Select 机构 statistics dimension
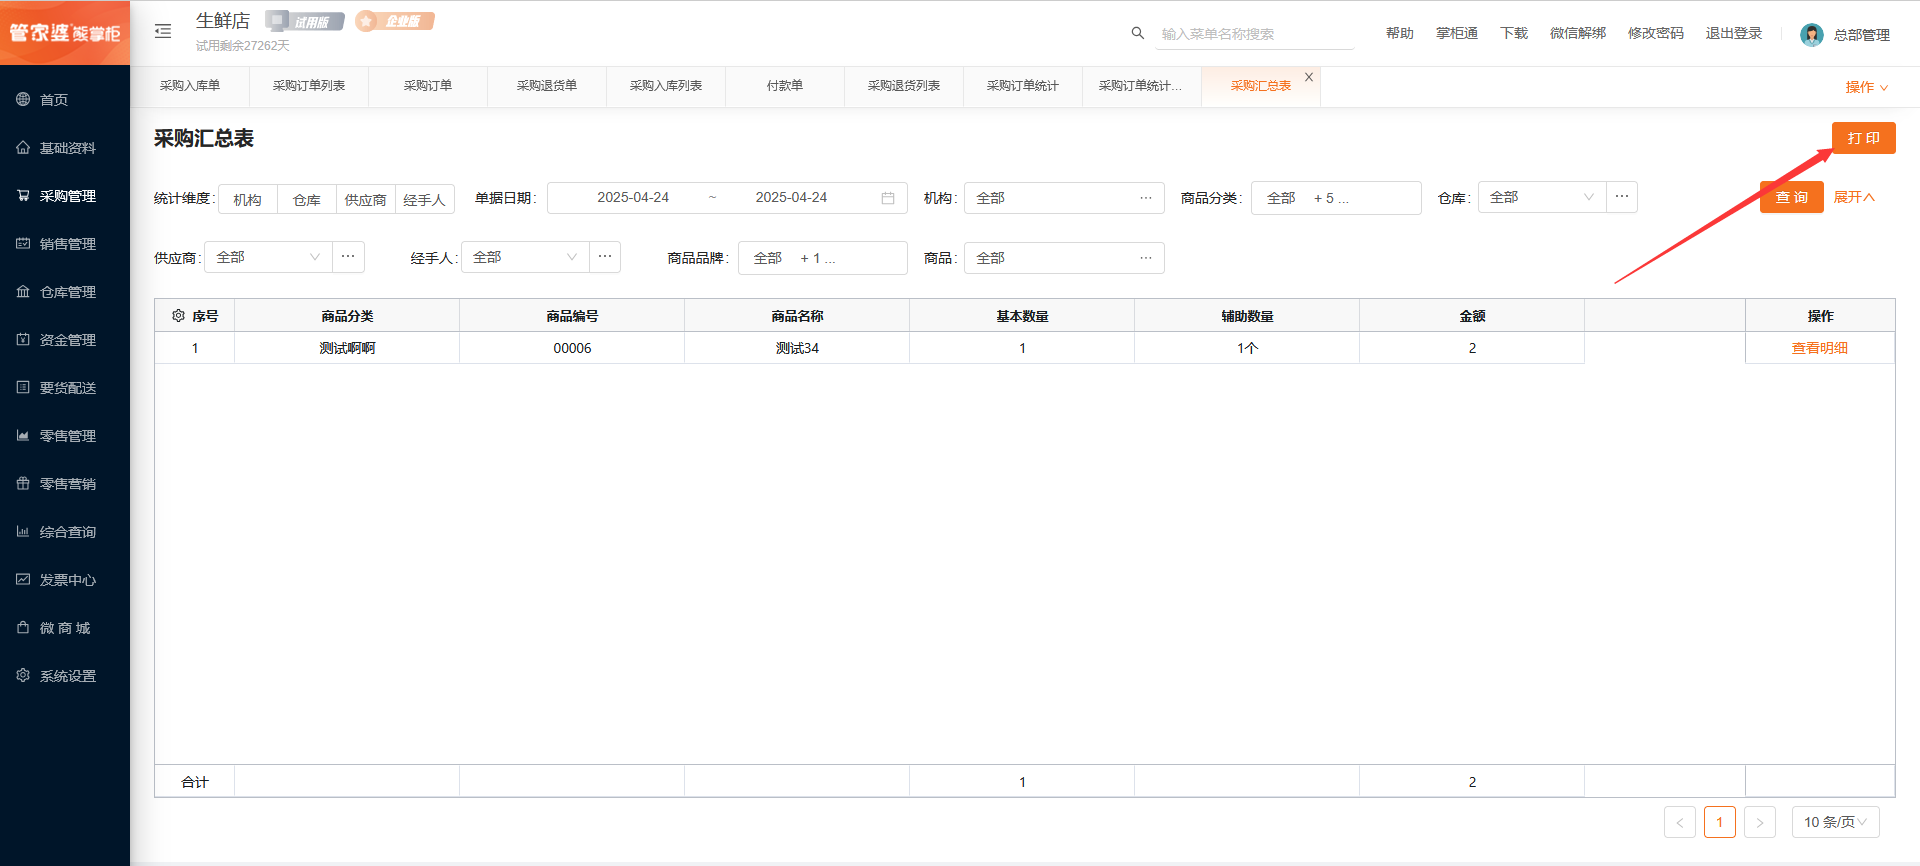The height and width of the screenshot is (866, 1920). click(248, 199)
